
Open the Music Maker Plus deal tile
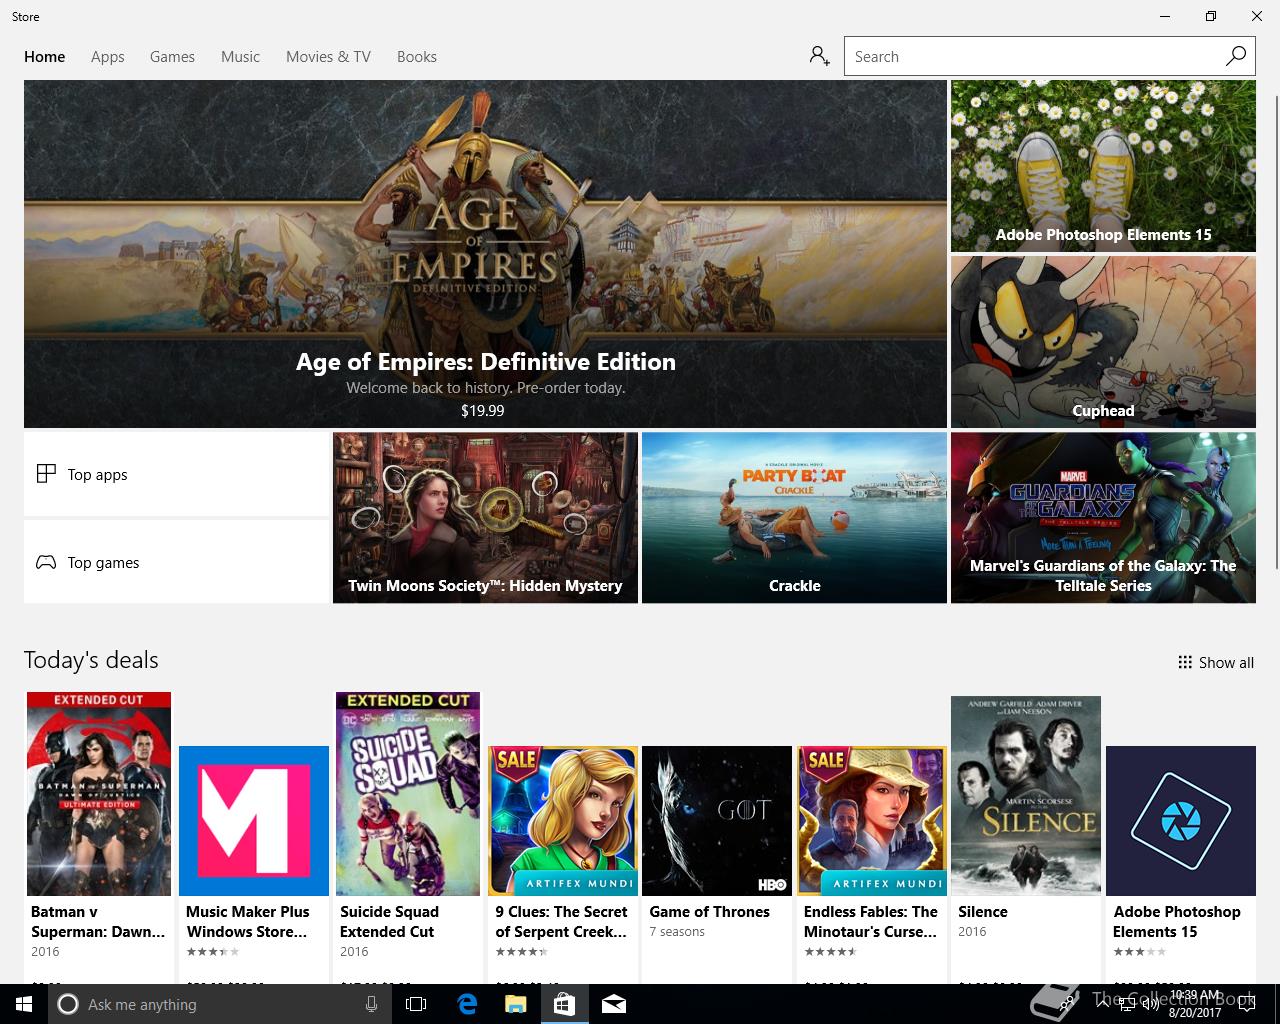(254, 821)
